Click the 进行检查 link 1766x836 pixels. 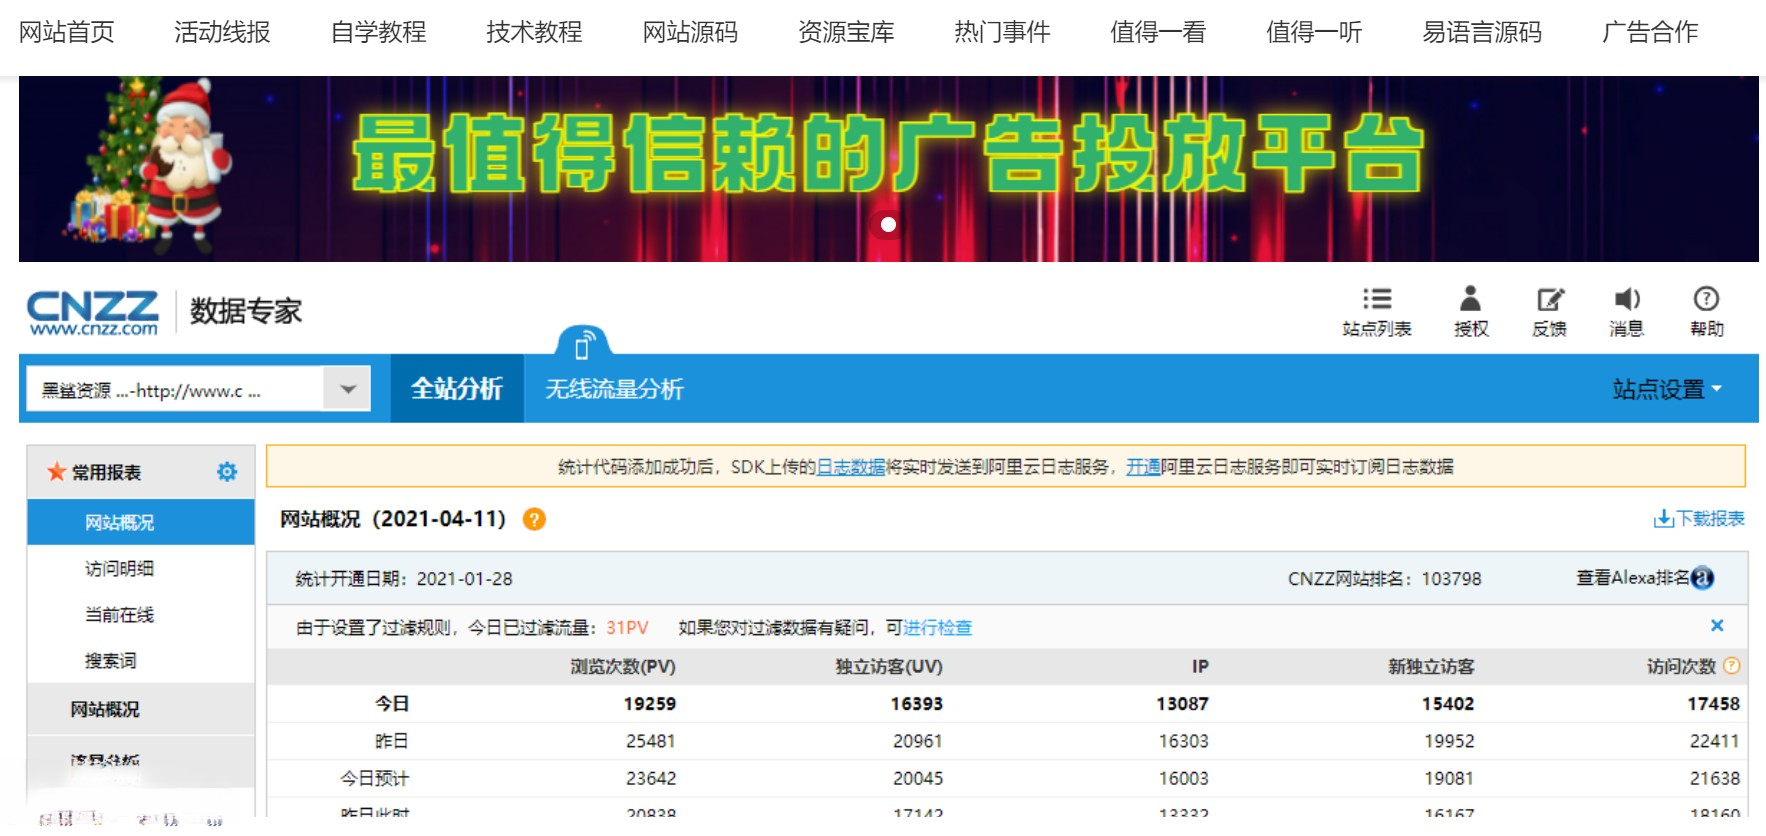coord(937,628)
